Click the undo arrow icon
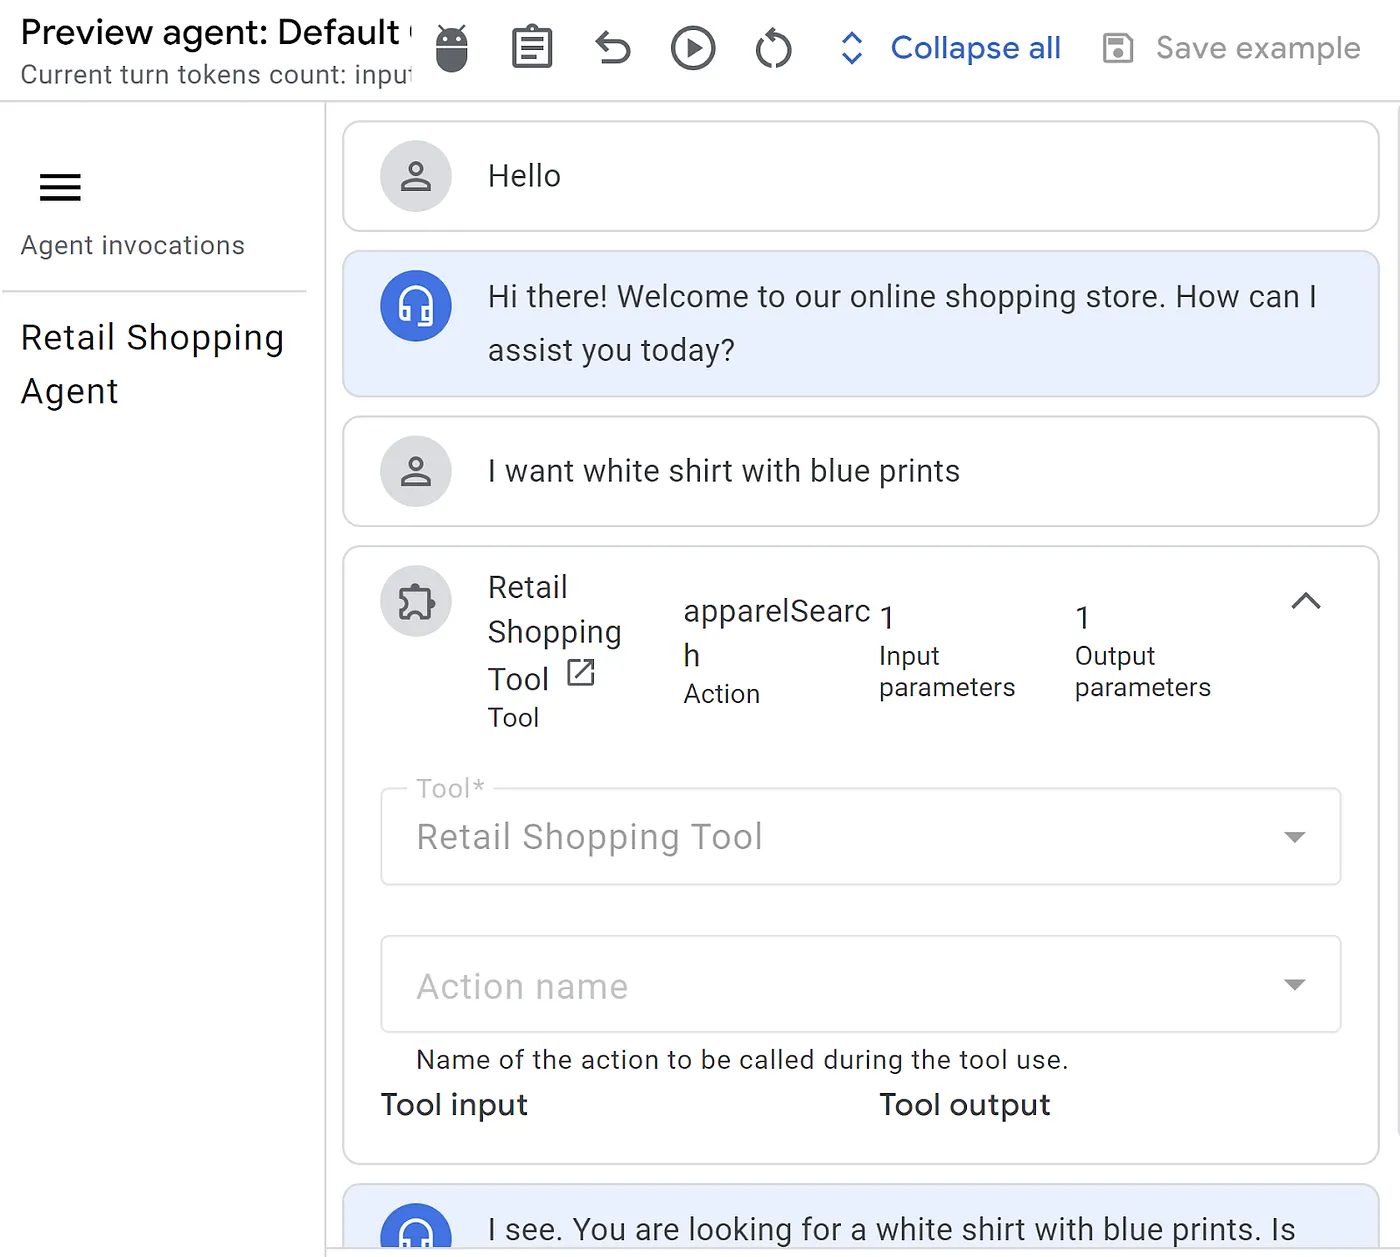1400x1257 pixels. click(612, 48)
